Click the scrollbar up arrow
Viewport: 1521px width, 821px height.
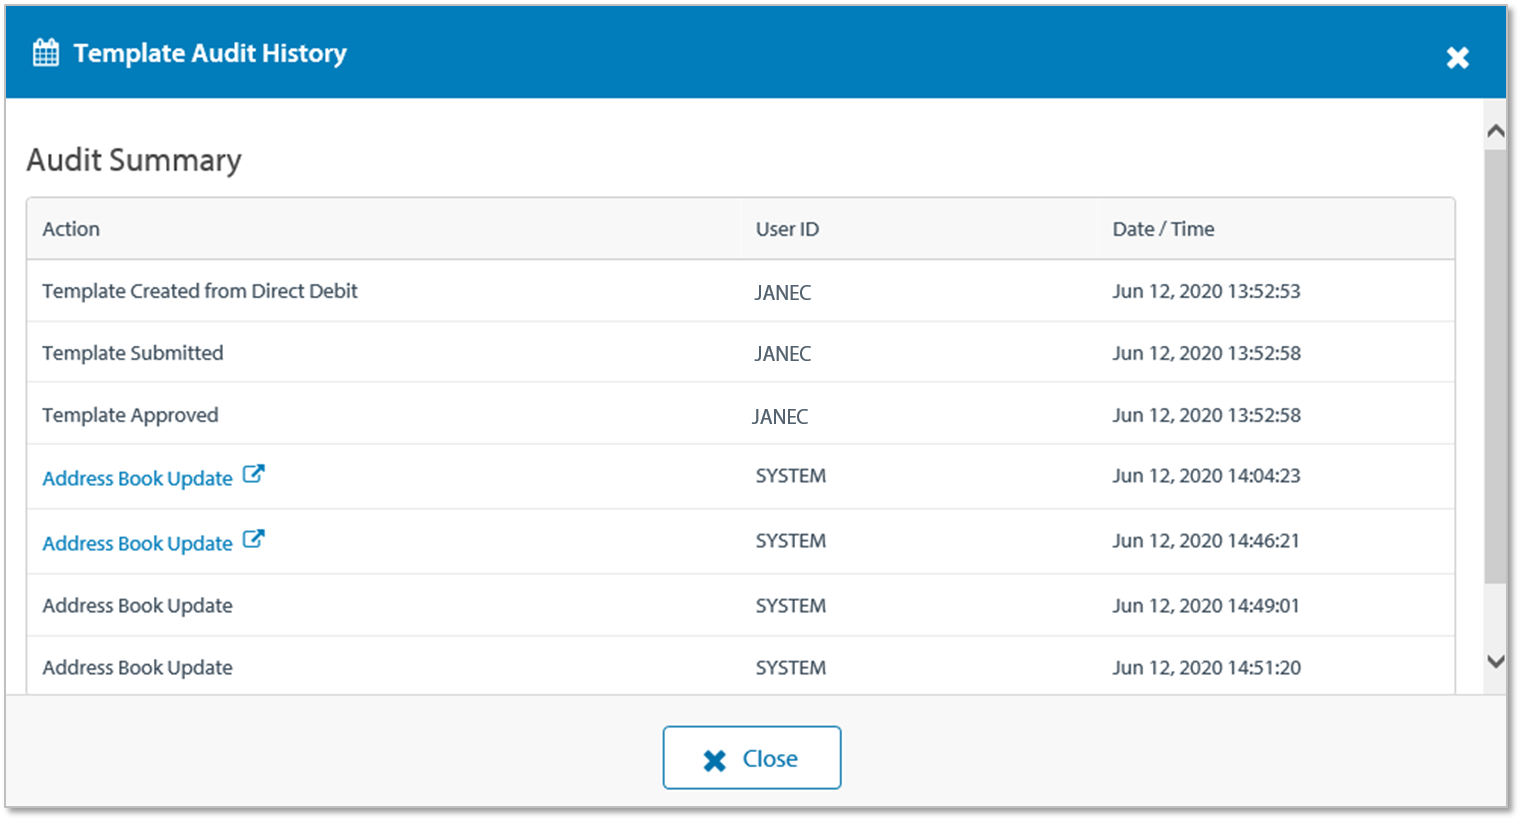[1495, 131]
